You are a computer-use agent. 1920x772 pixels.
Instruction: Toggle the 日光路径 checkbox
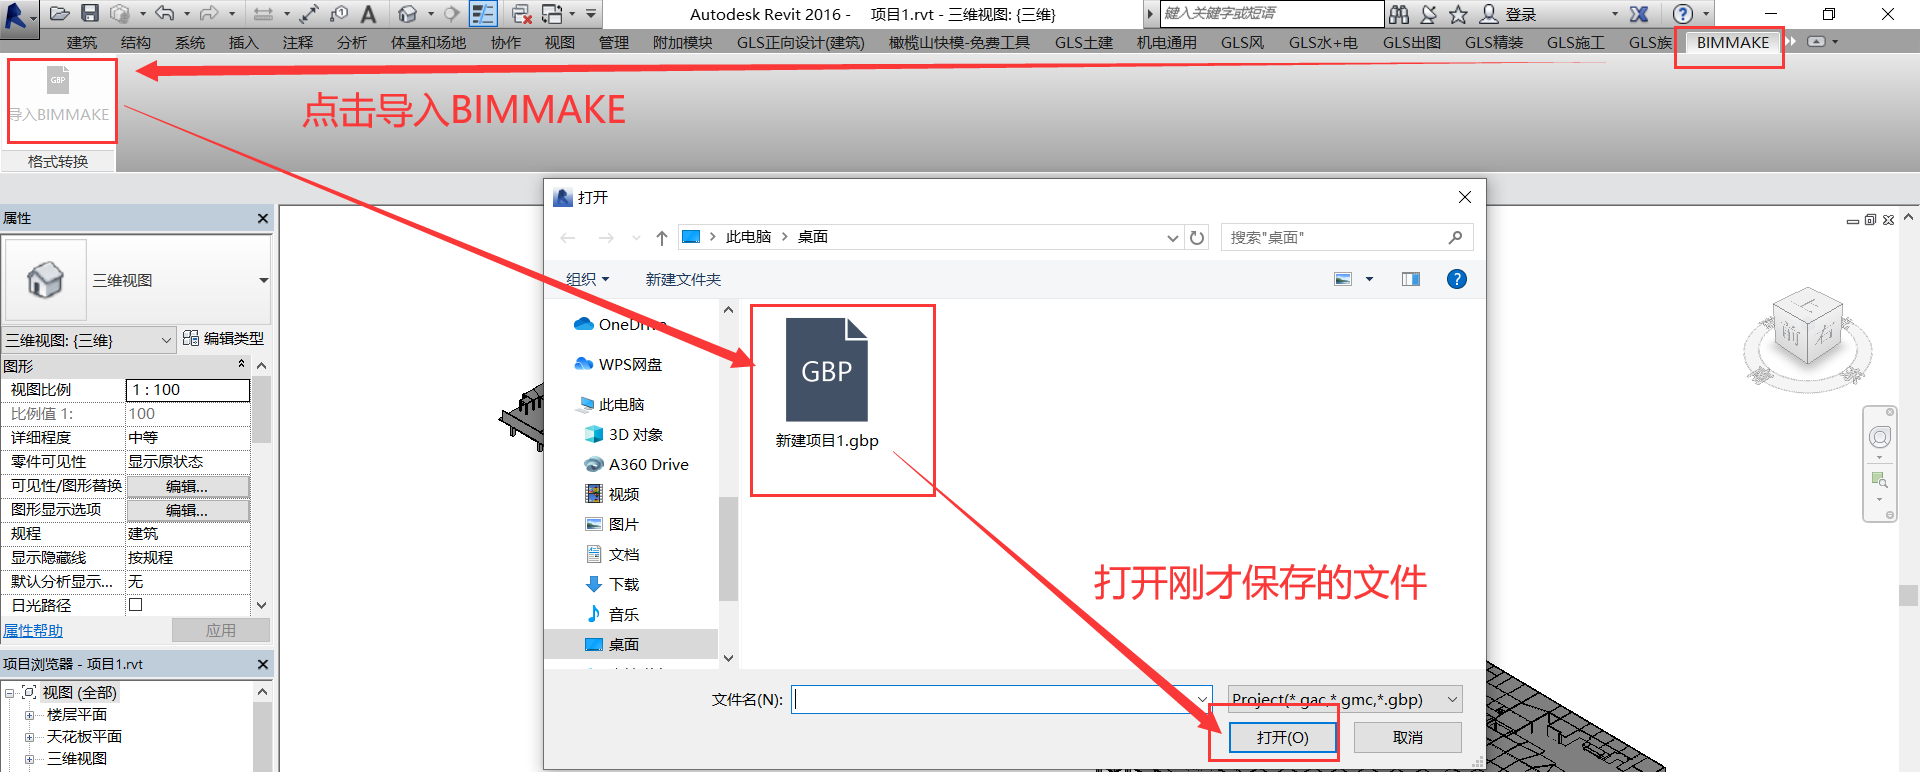(136, 605)
